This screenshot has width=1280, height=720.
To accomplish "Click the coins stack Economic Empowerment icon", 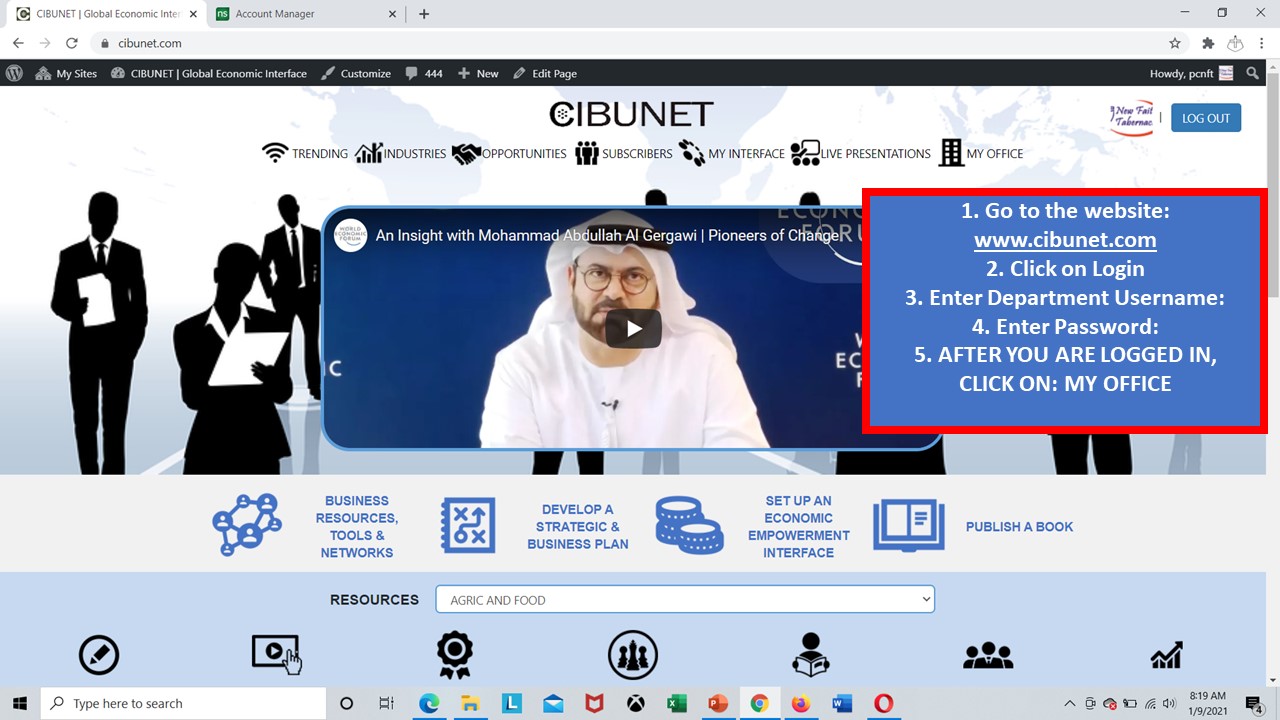I will point(689,526).
